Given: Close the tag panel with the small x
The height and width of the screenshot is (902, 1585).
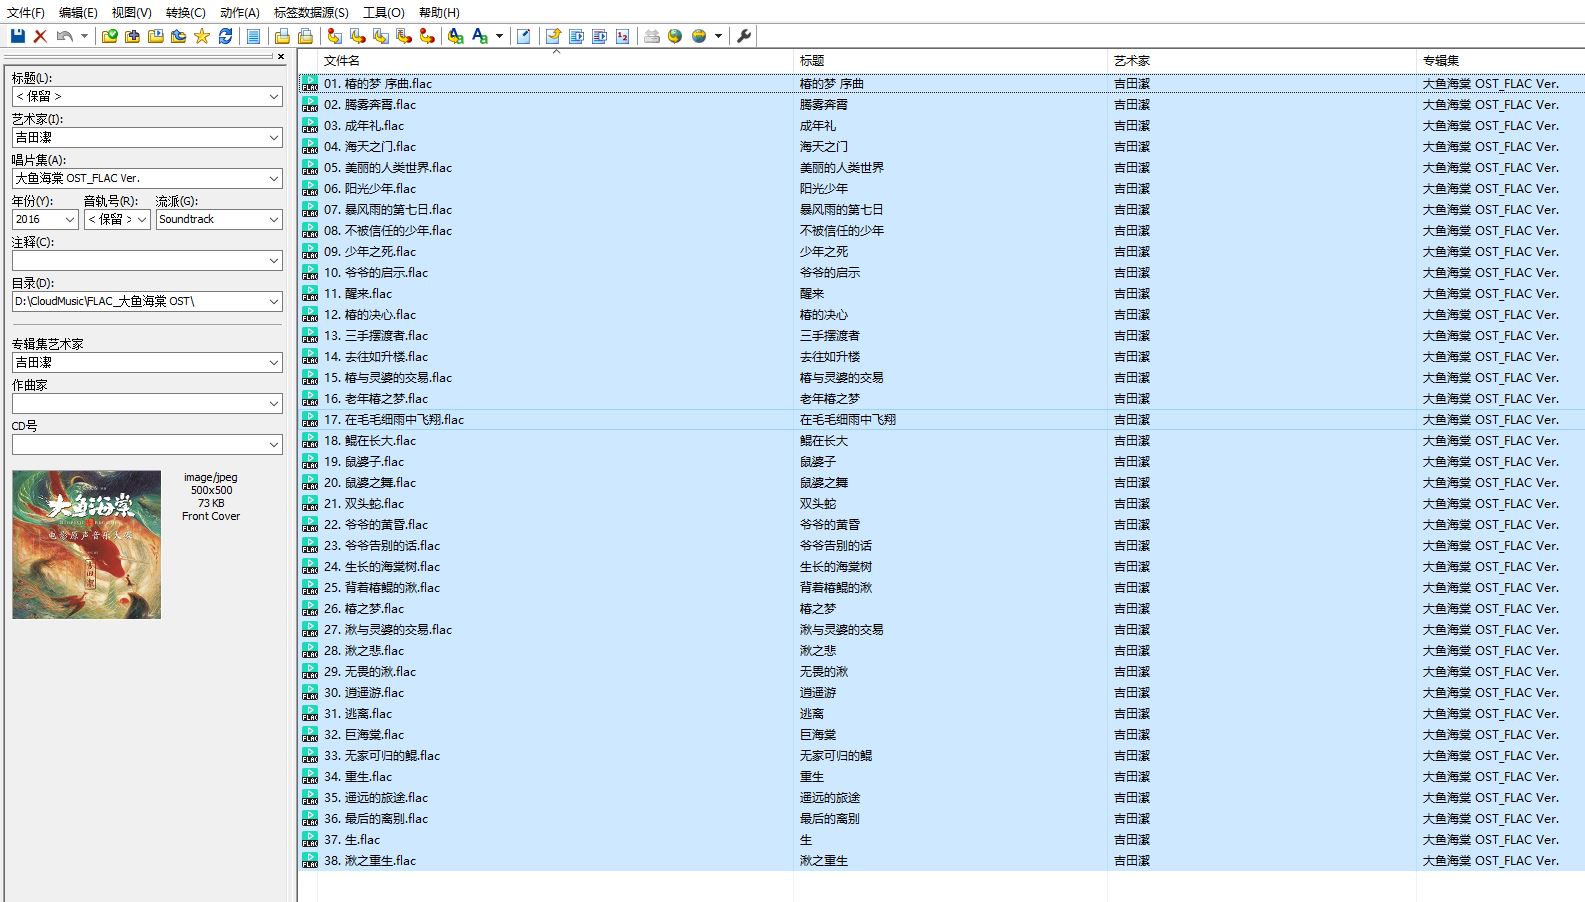Looking at the screenshot, I should coord(281,57).
